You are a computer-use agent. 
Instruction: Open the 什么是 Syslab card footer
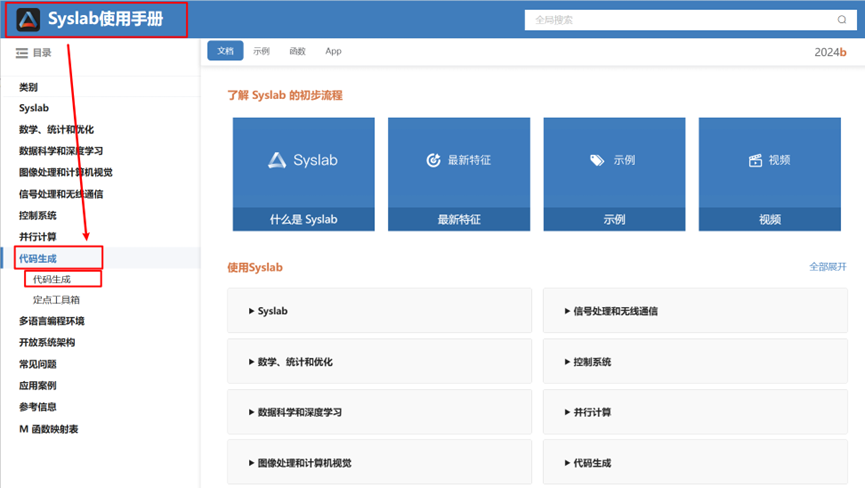click(303, 219)
